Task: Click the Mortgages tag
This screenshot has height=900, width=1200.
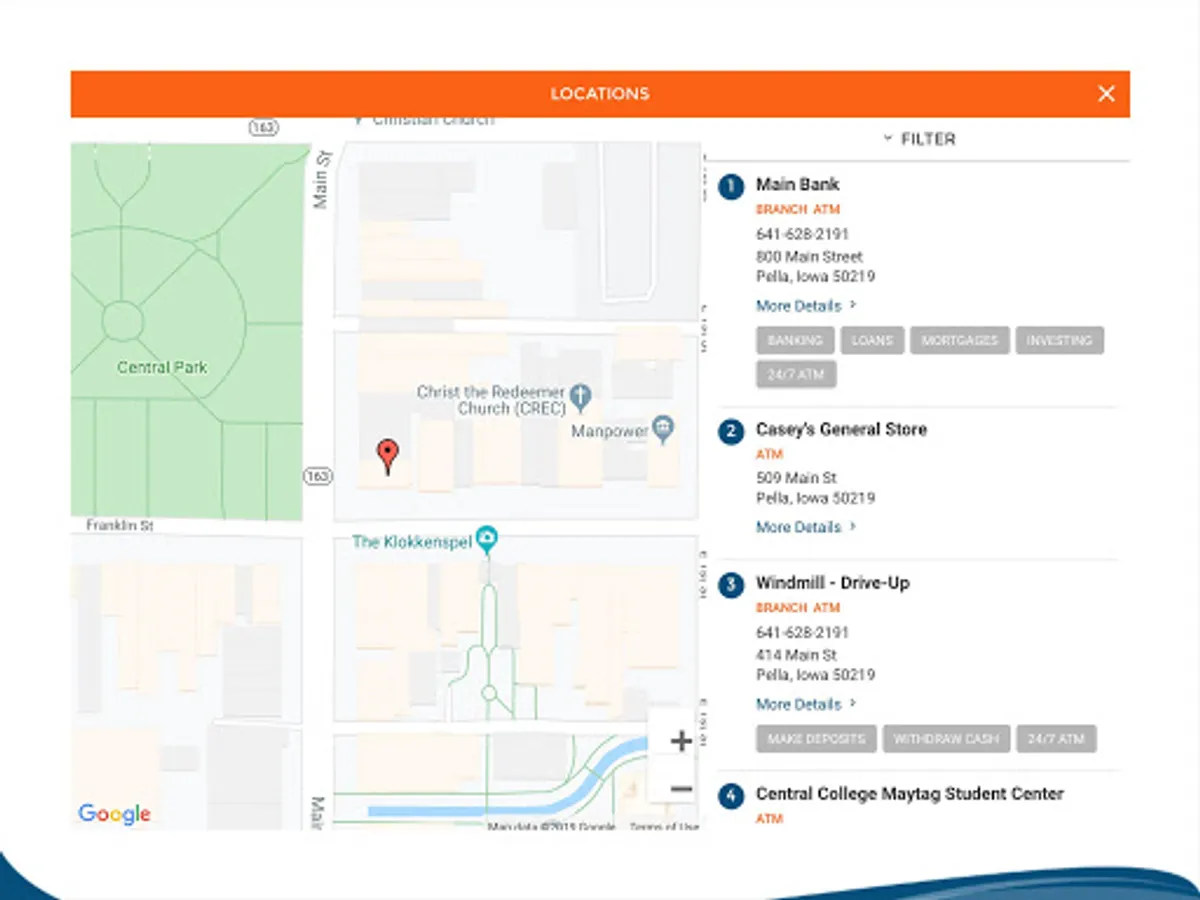Action: (959, 340)
